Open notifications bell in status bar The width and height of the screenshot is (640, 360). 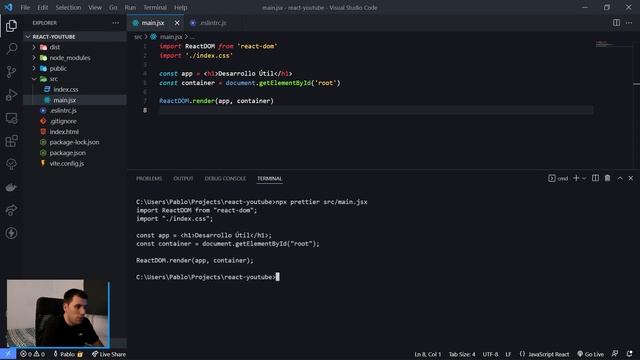pos(629,354)
